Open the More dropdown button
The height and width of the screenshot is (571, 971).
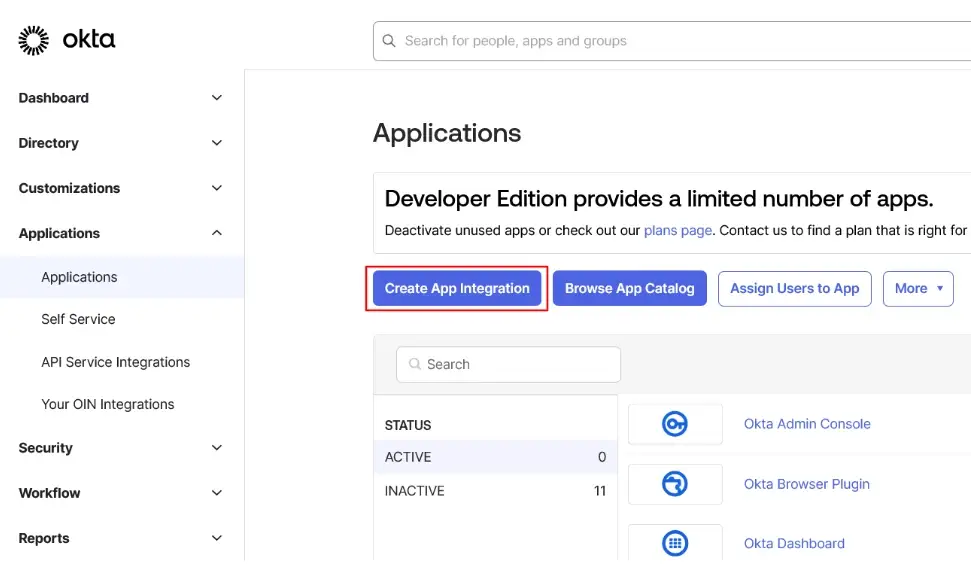[918, 289]
